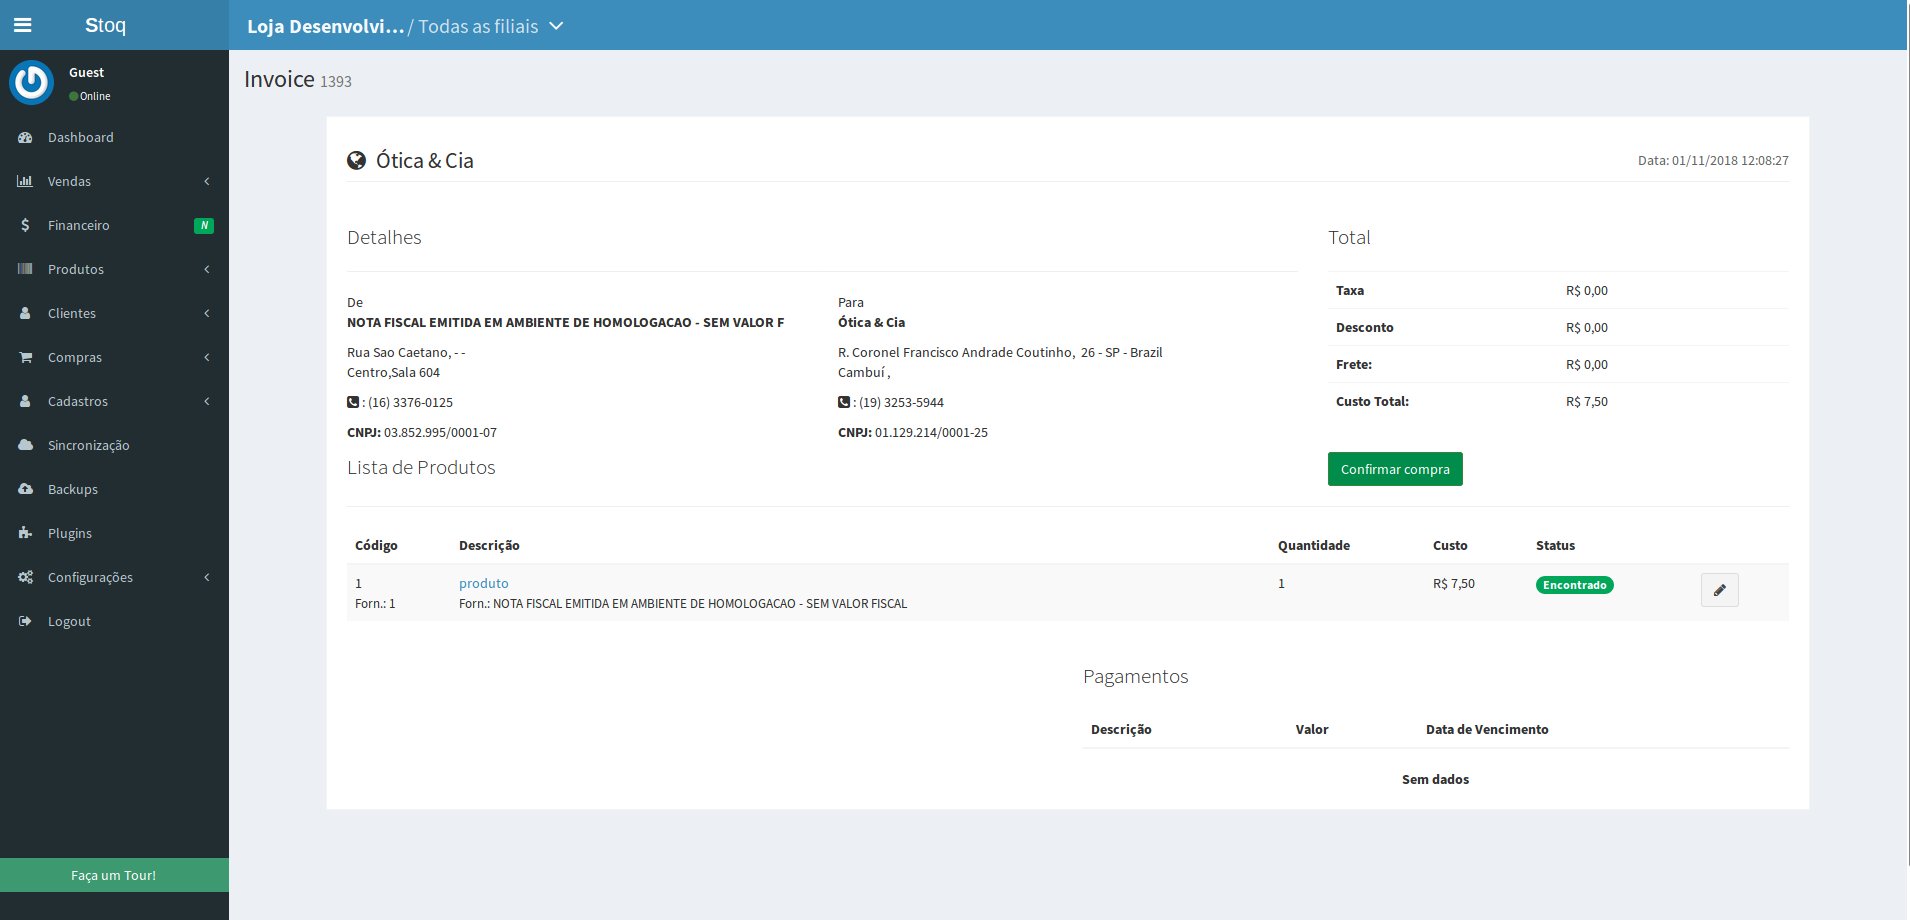The image size is (1910, 920).
Task: Select the Logout menu item
Action: [x=114, y=621]
